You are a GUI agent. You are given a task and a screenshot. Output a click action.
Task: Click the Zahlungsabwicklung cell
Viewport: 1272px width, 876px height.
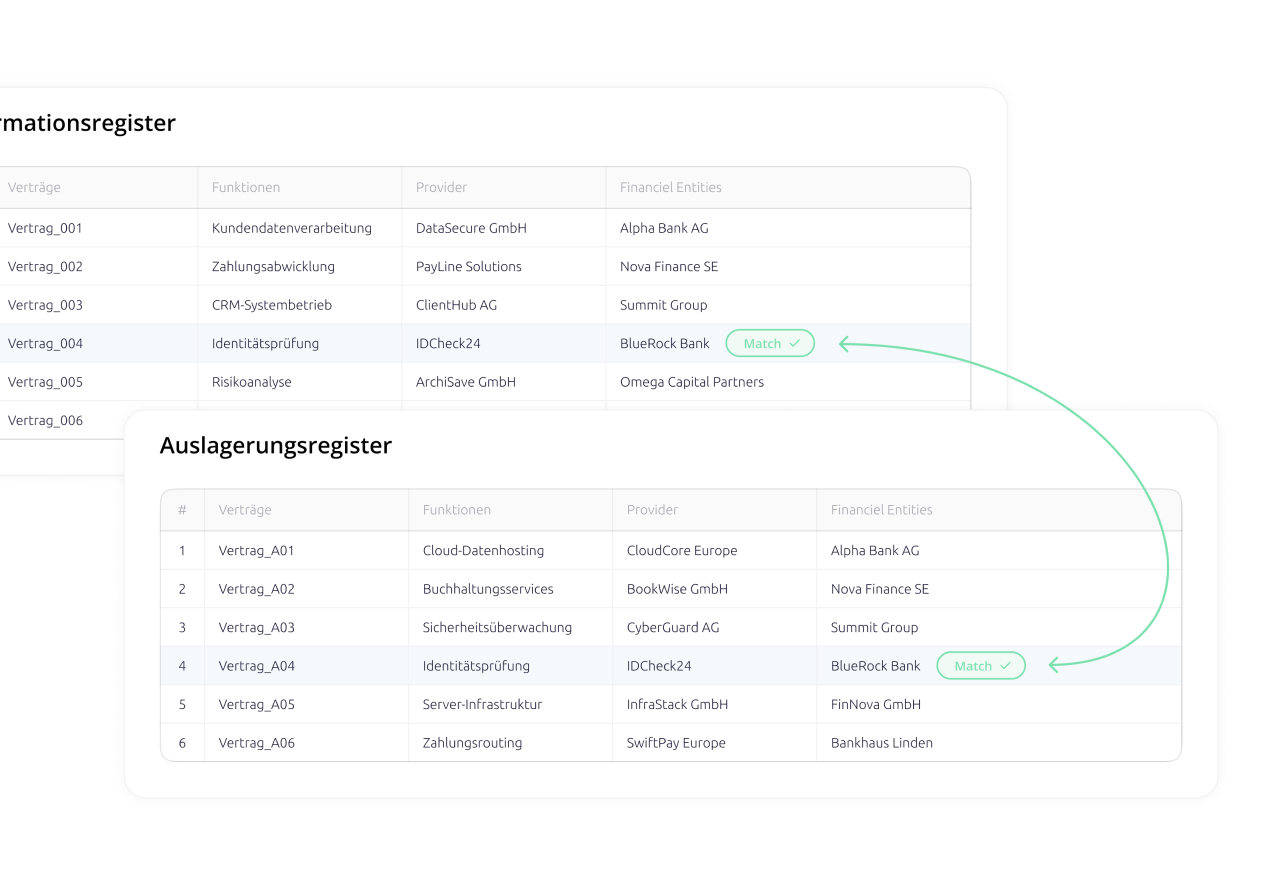273,267
